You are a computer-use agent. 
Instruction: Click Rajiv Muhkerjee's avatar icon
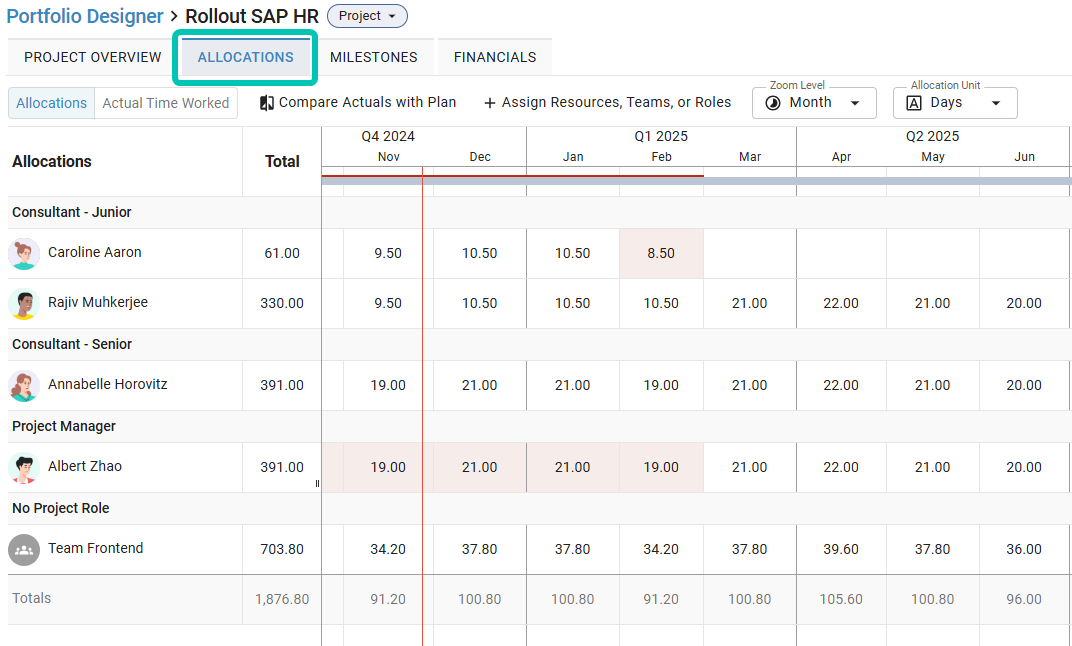24,304
